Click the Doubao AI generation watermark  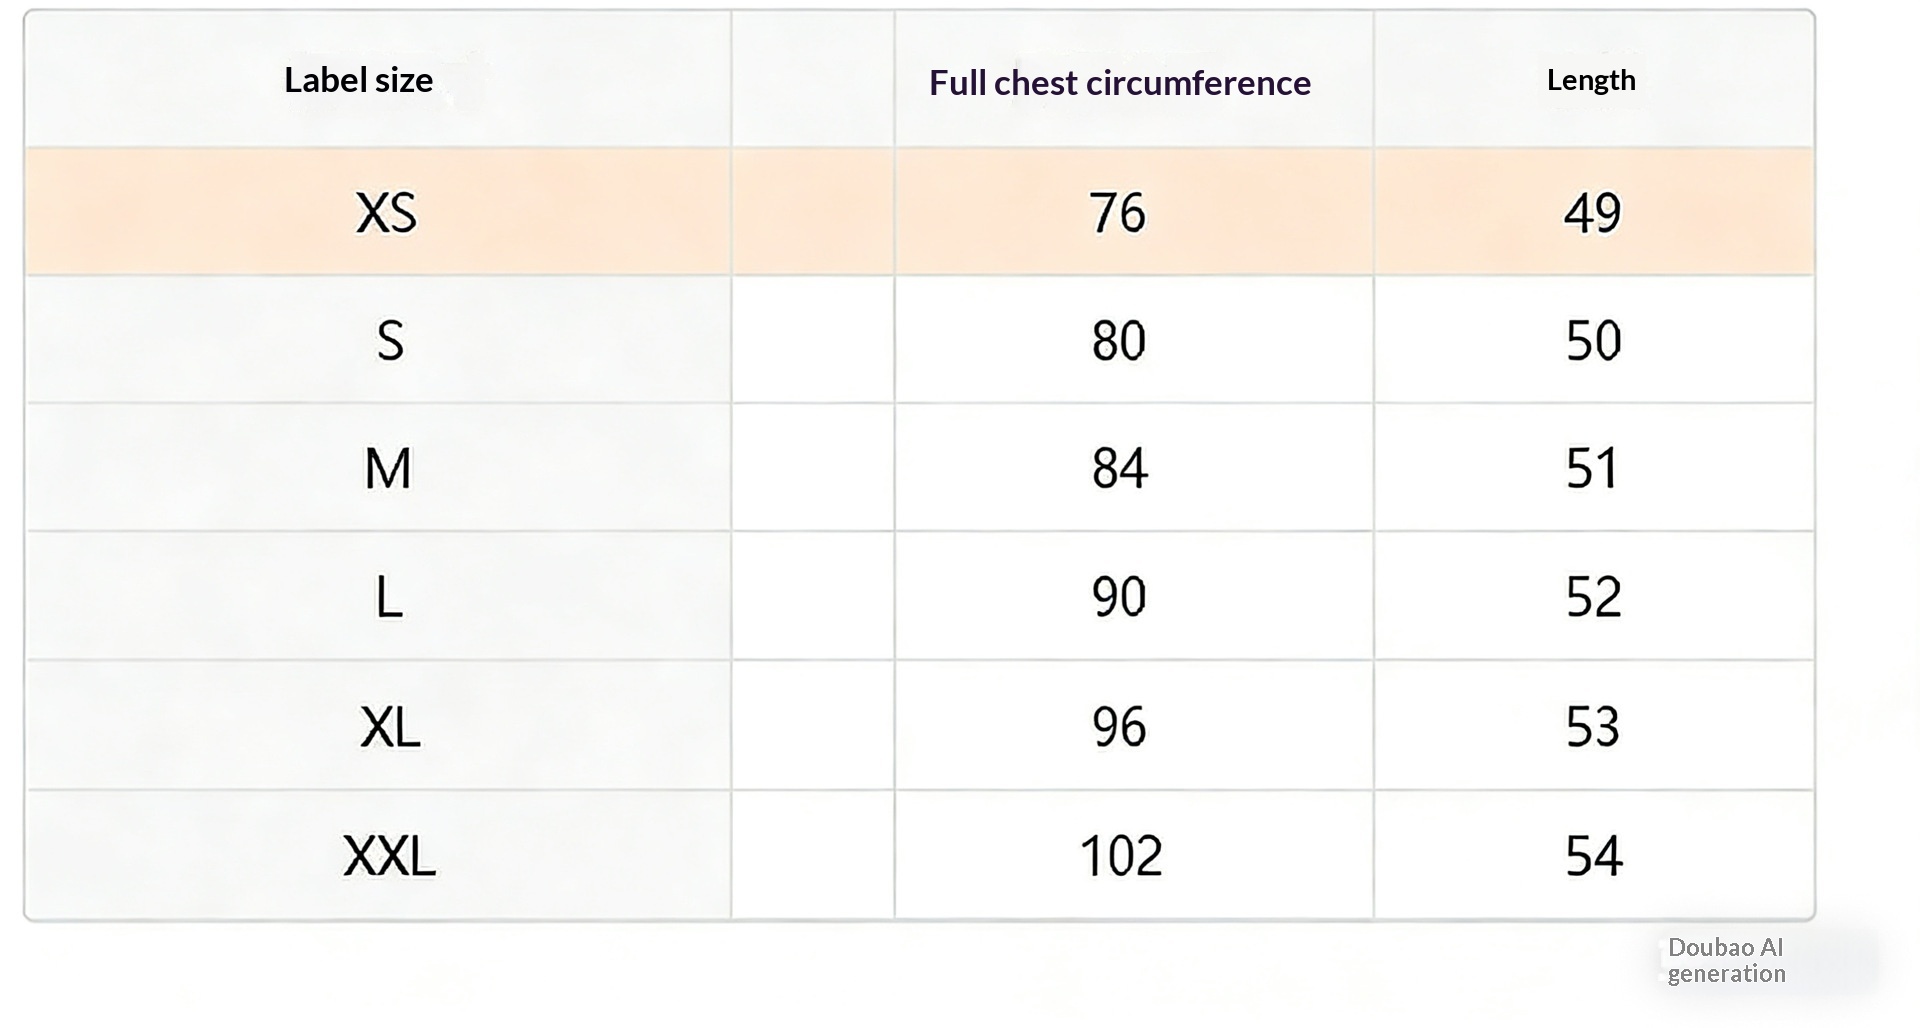point(1726,961)
